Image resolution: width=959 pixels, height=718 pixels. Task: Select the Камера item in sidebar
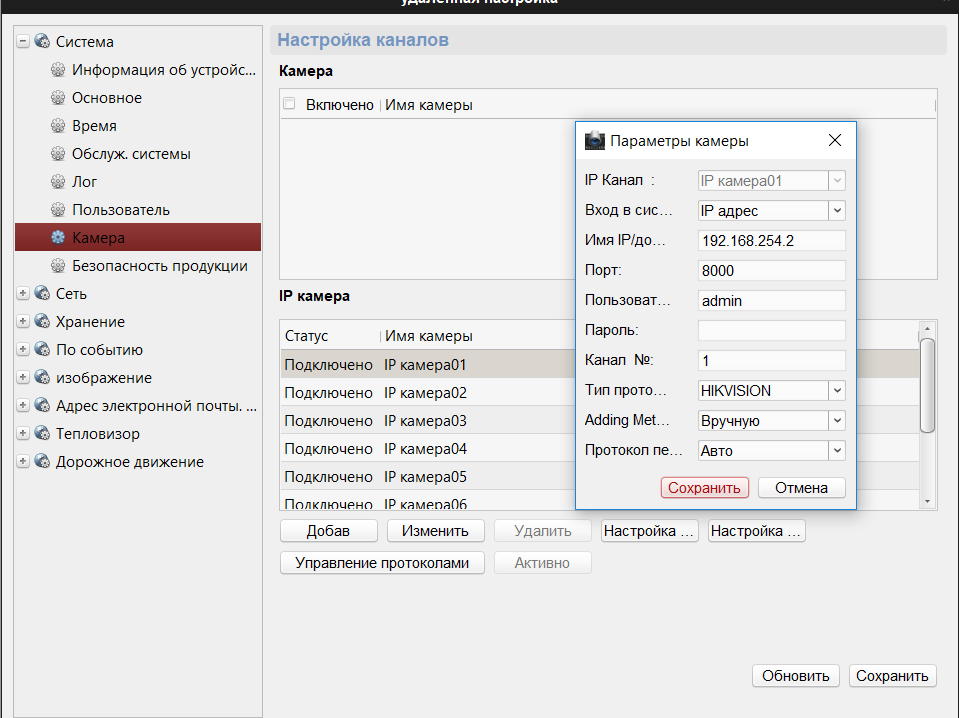(x=98, y=238)
